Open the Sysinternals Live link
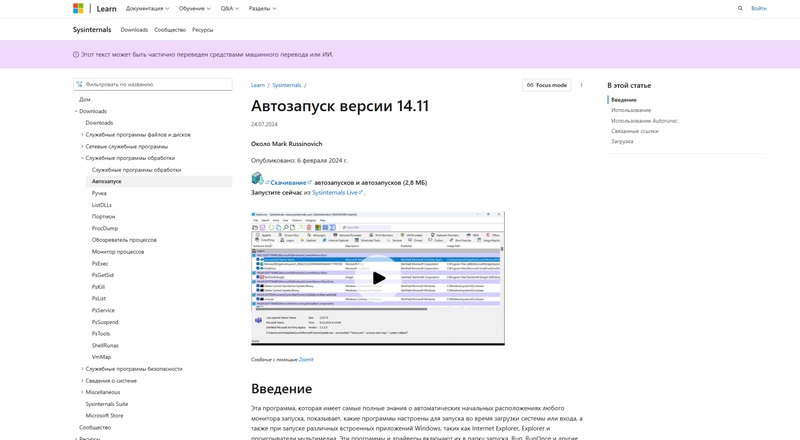 tap(335, 193)
